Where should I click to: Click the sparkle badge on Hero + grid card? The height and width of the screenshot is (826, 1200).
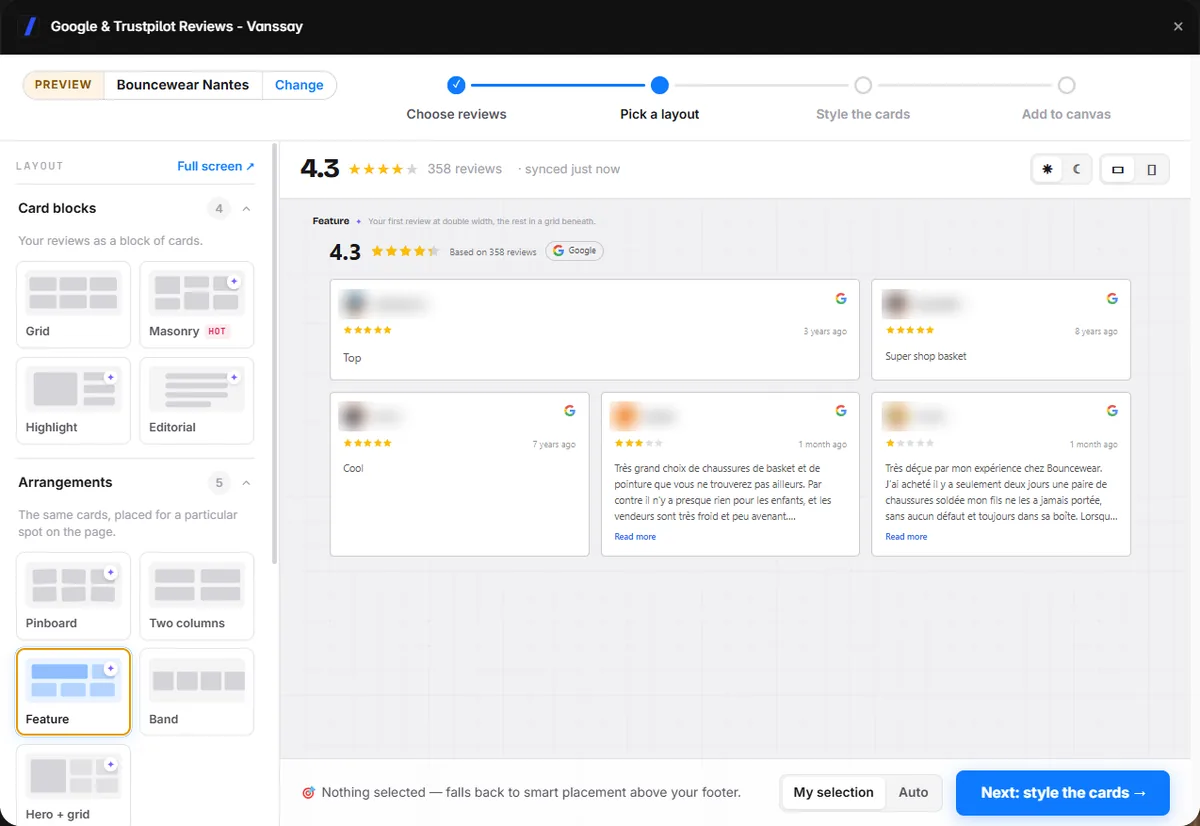[x=110, y=765]
